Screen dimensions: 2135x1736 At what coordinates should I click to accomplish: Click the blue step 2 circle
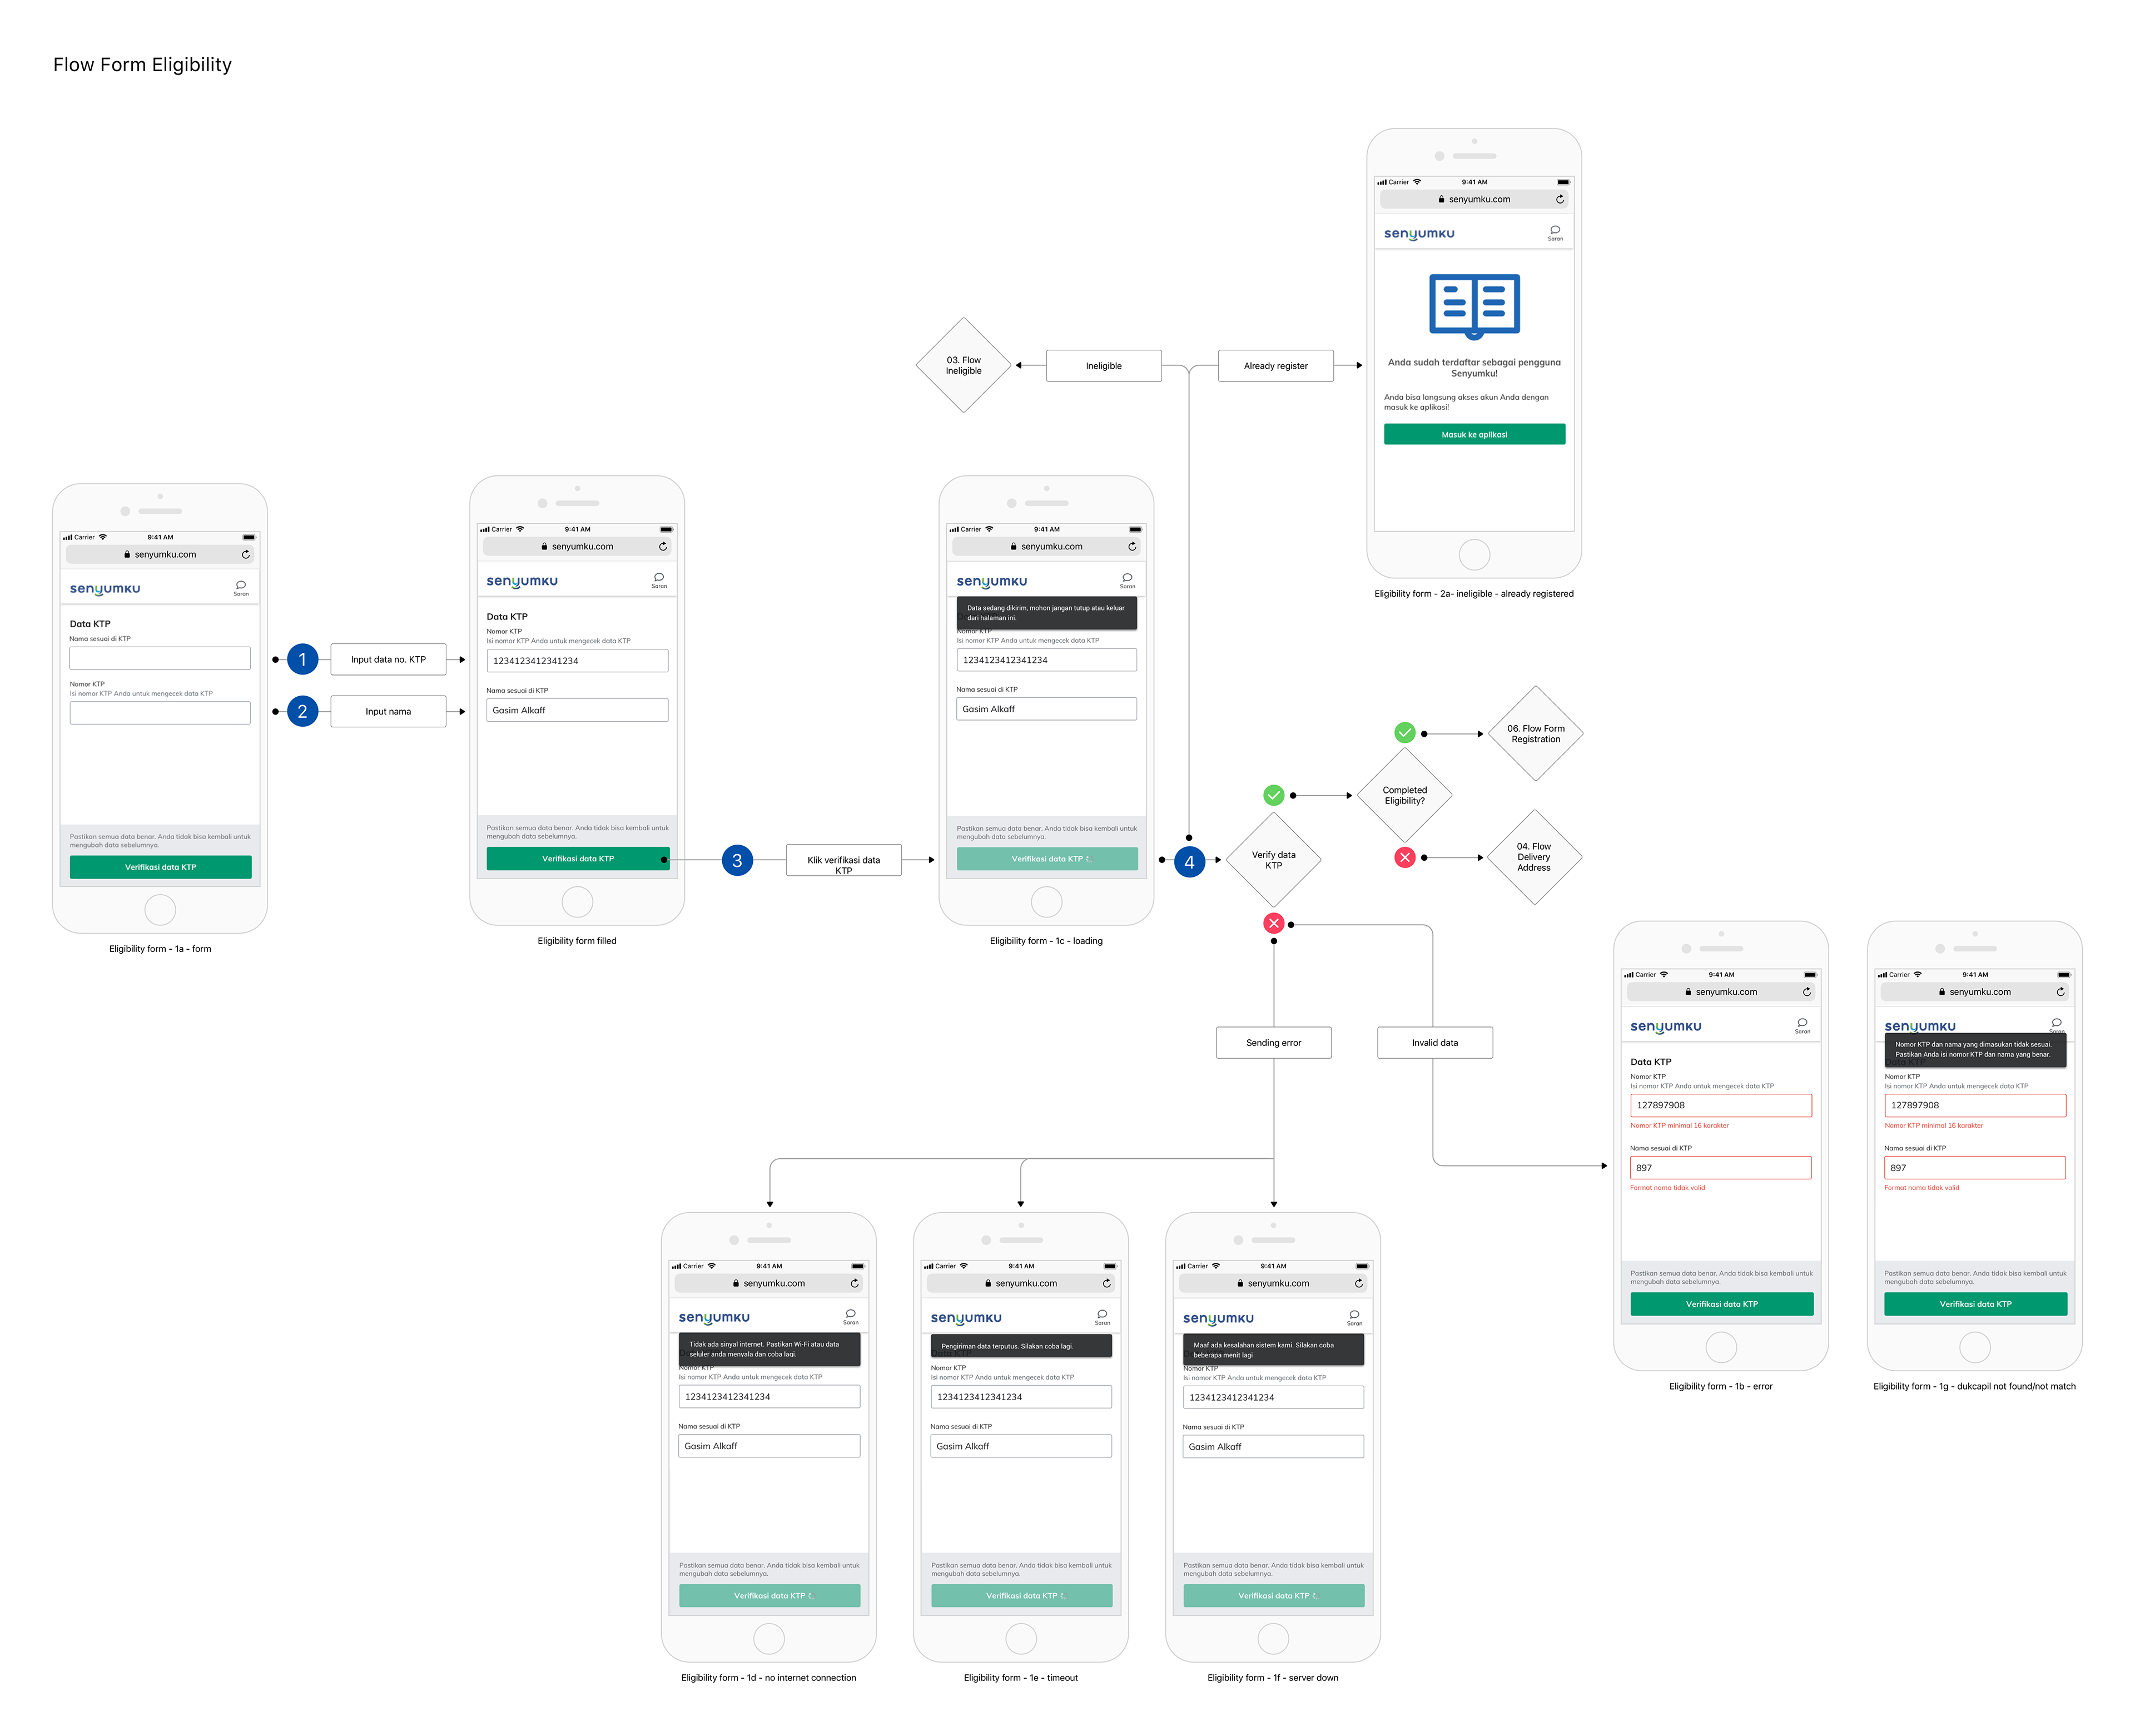point(302,711)
